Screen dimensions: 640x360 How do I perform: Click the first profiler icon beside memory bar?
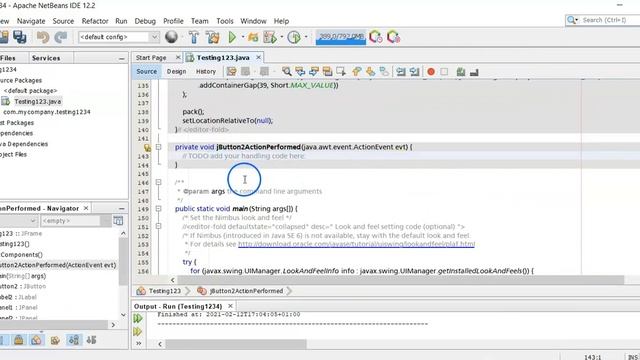[376, 37]
